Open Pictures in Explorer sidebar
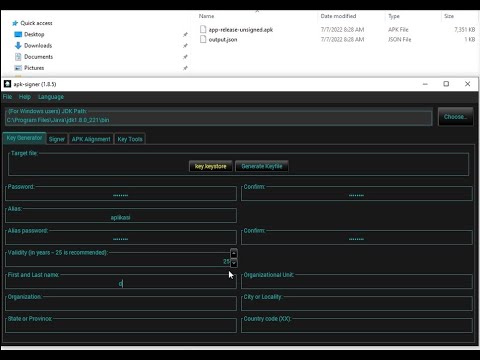This screenshot has width=480, height=360. click(34, 68)
